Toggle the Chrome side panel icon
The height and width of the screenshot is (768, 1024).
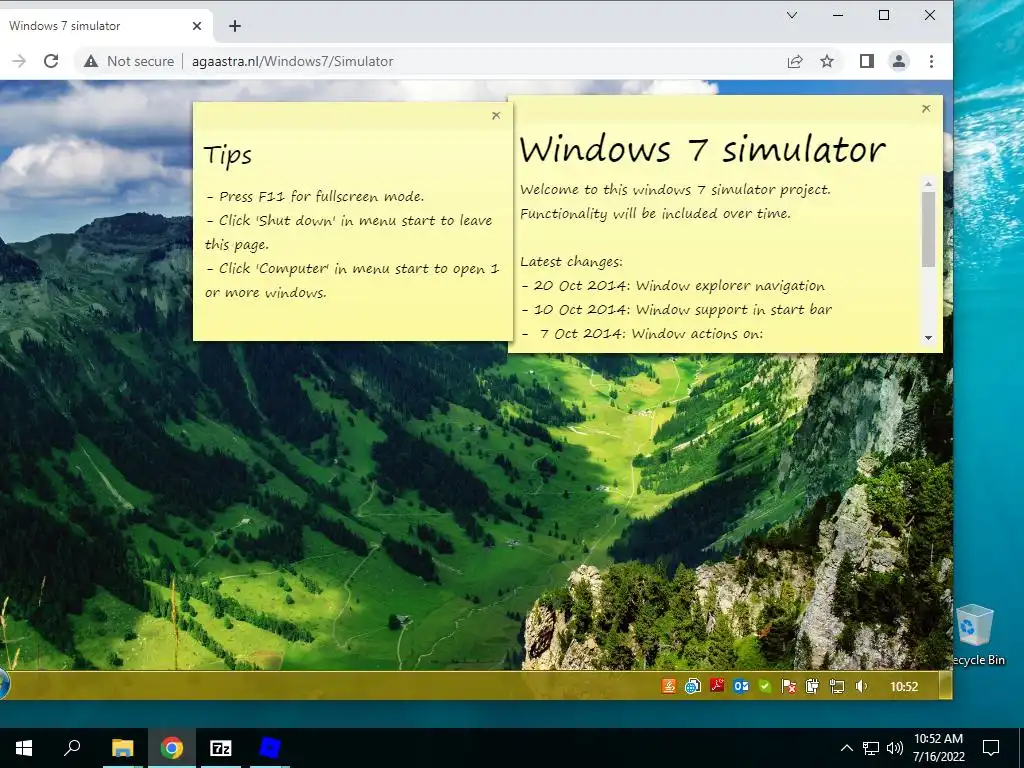point(867,61)
